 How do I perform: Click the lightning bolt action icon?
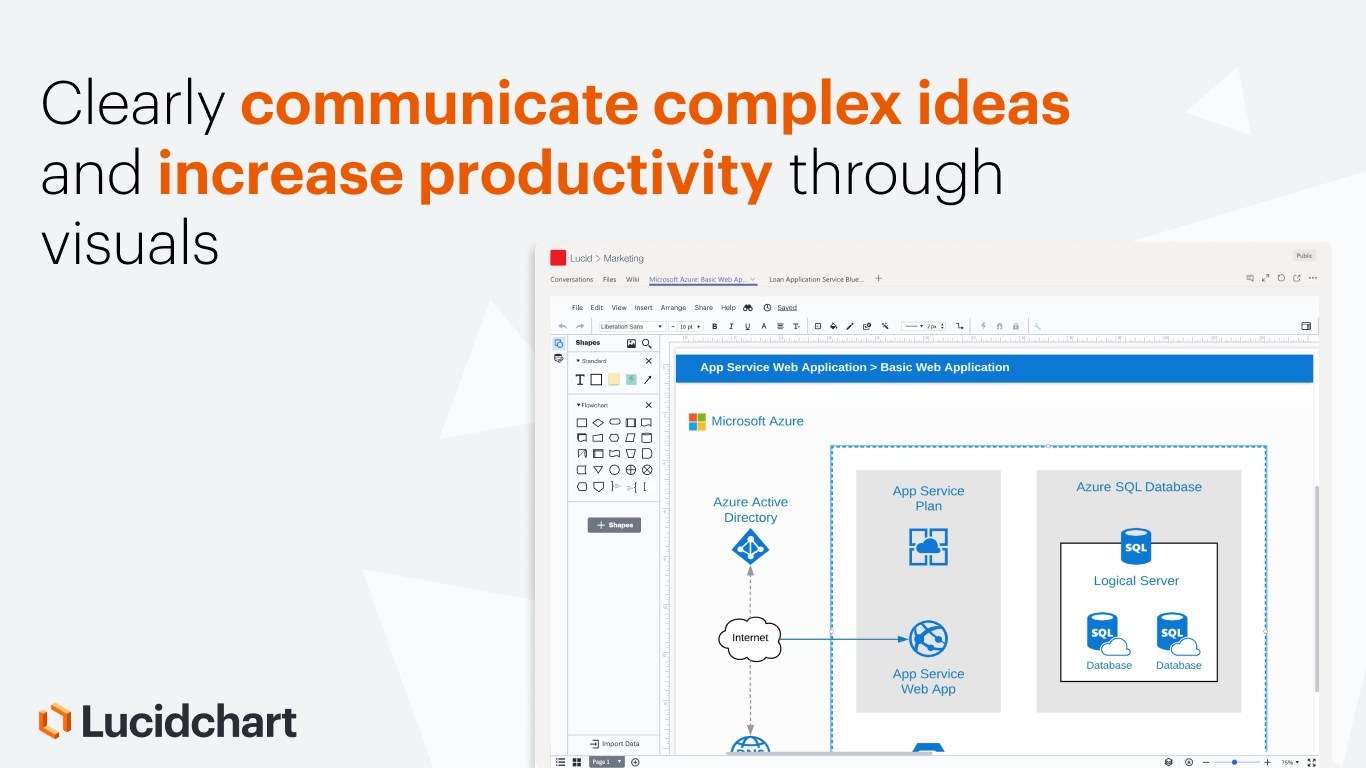pos(984,326)
